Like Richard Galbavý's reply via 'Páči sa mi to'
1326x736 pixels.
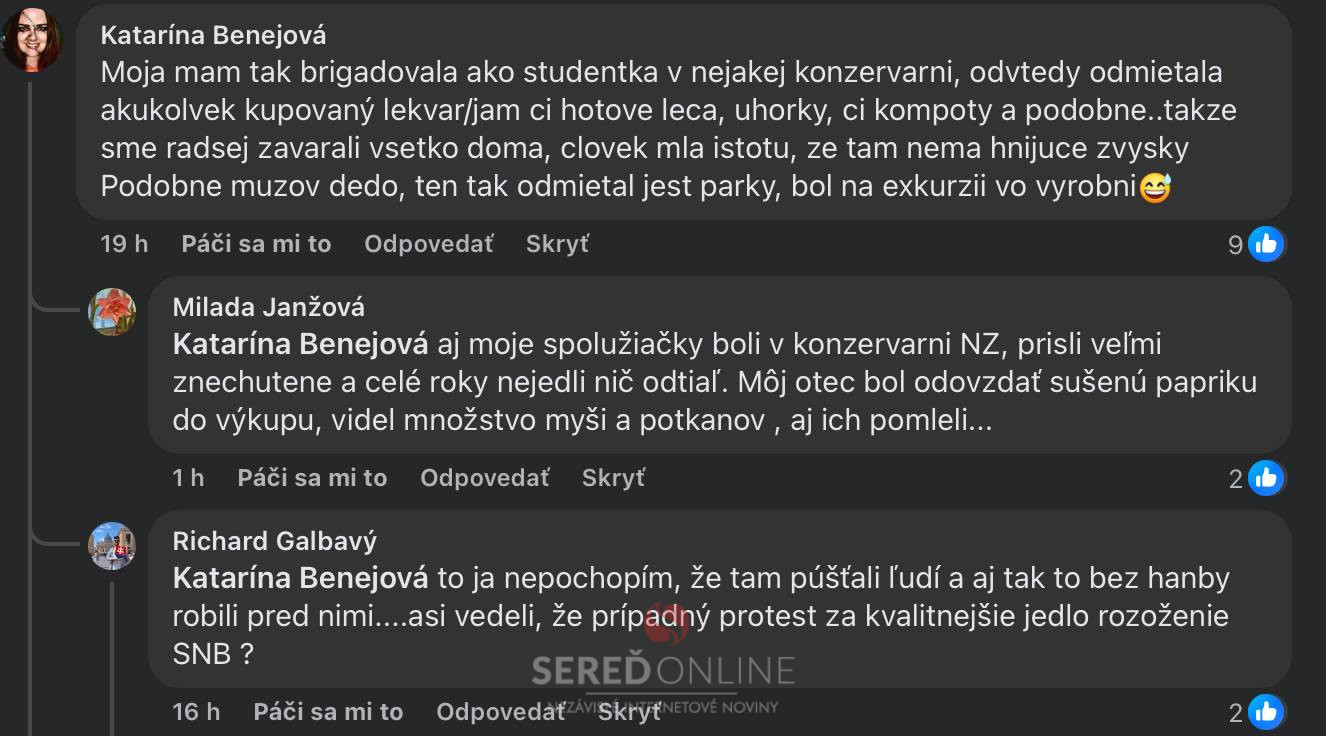point(328,712)
